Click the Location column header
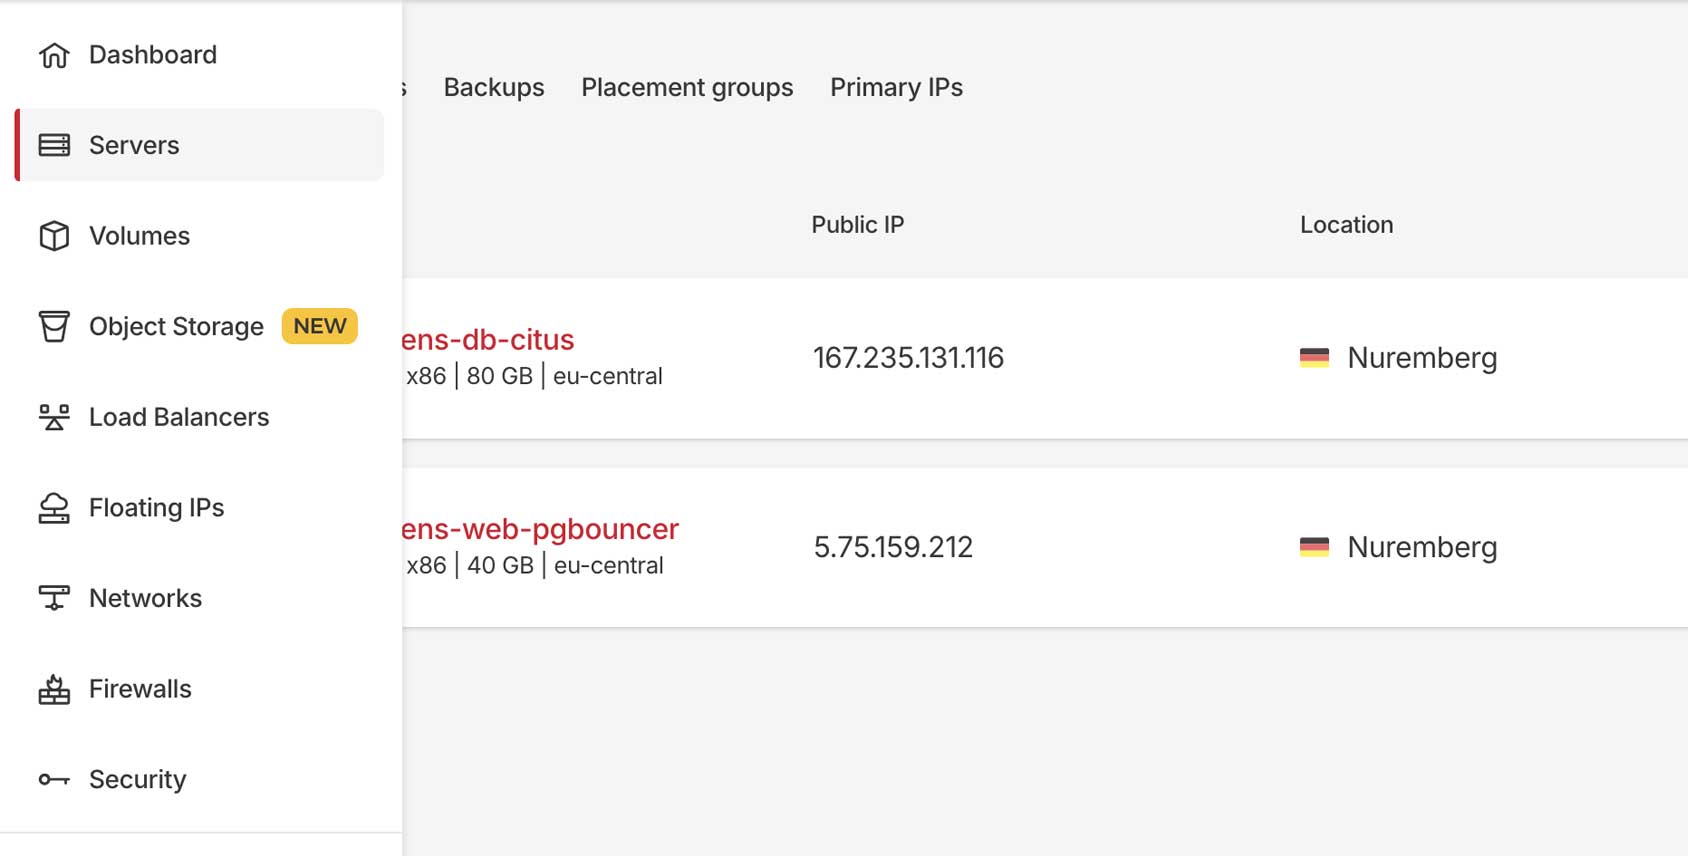This screenshot has width=1688, height=856. (1346, 225)
